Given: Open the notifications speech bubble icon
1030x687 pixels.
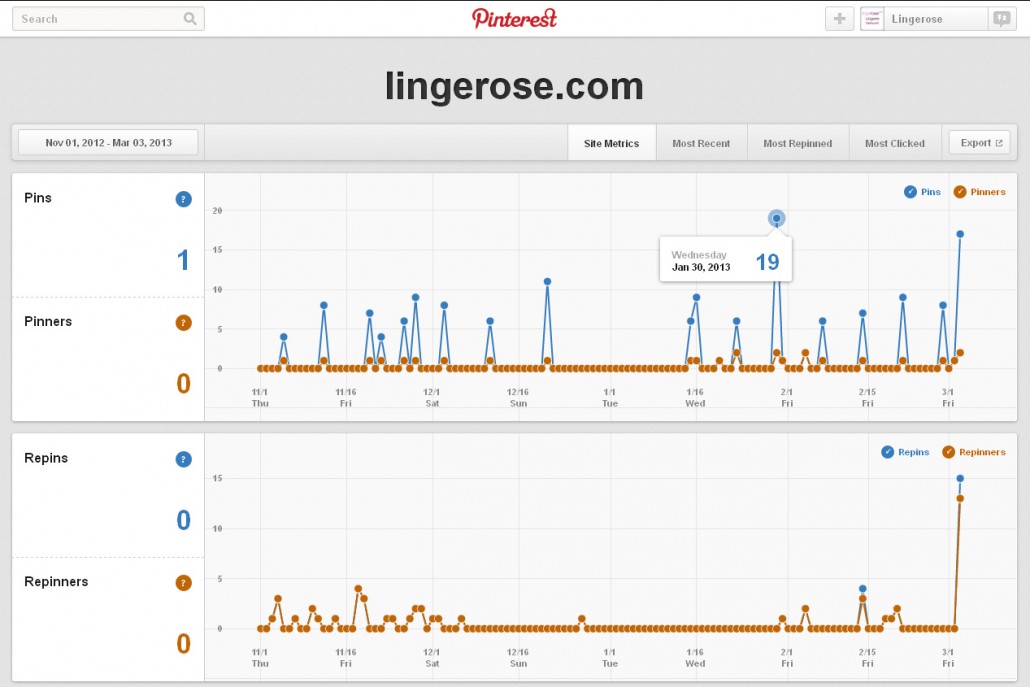Looking at the screenshot, I should (1002, 19).
